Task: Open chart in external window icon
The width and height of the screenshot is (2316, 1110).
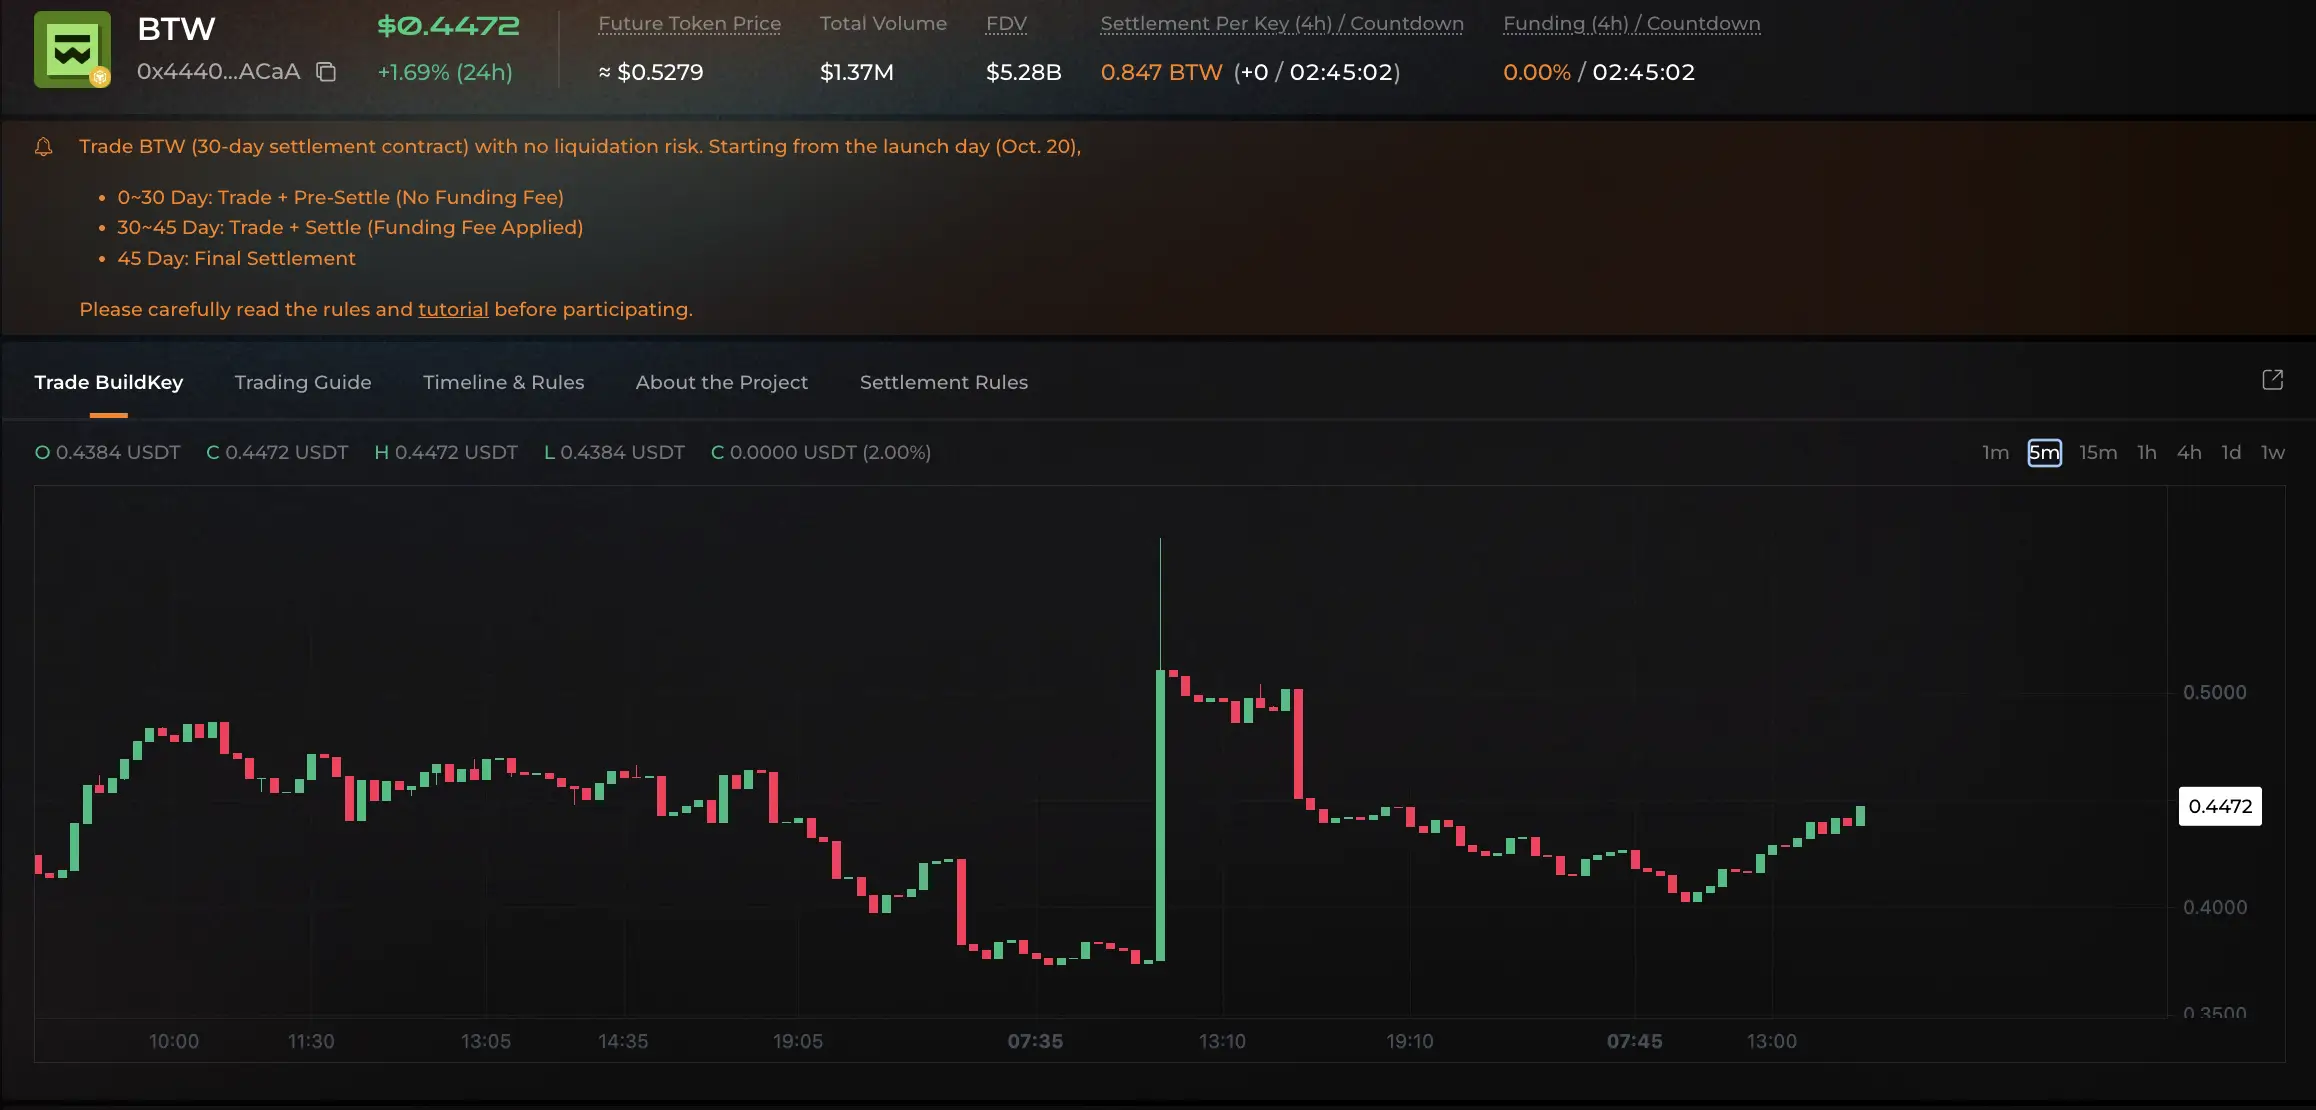Action: [2272, 380]
